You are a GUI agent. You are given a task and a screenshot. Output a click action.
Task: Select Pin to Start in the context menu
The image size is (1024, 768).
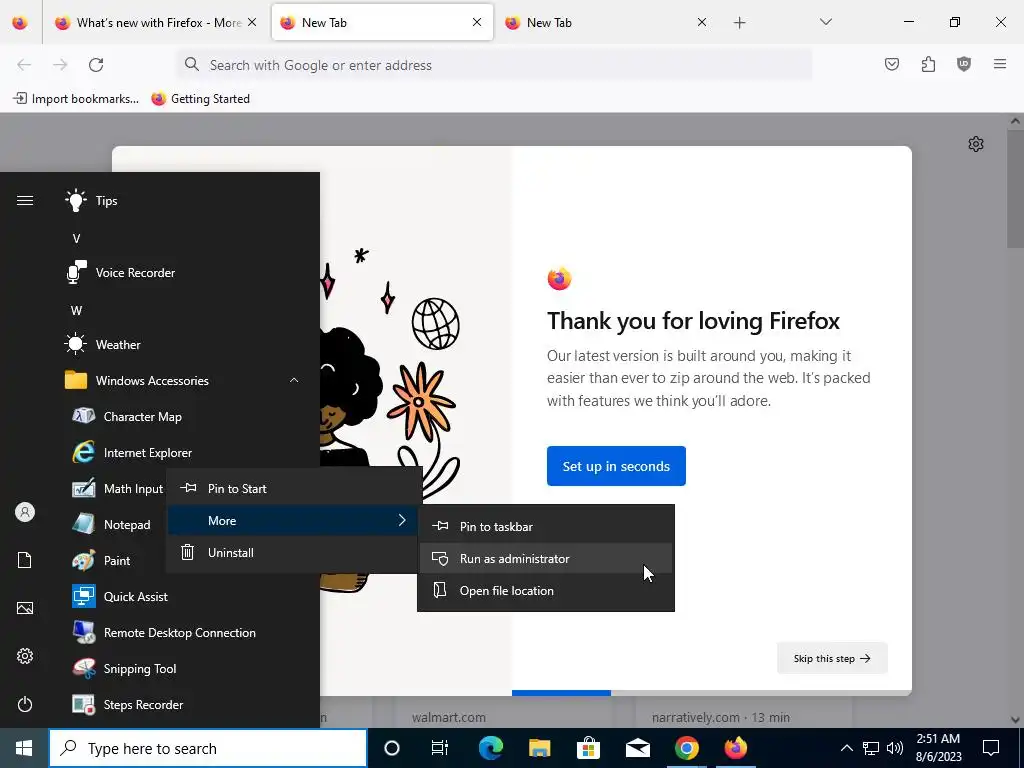point(293,488)
